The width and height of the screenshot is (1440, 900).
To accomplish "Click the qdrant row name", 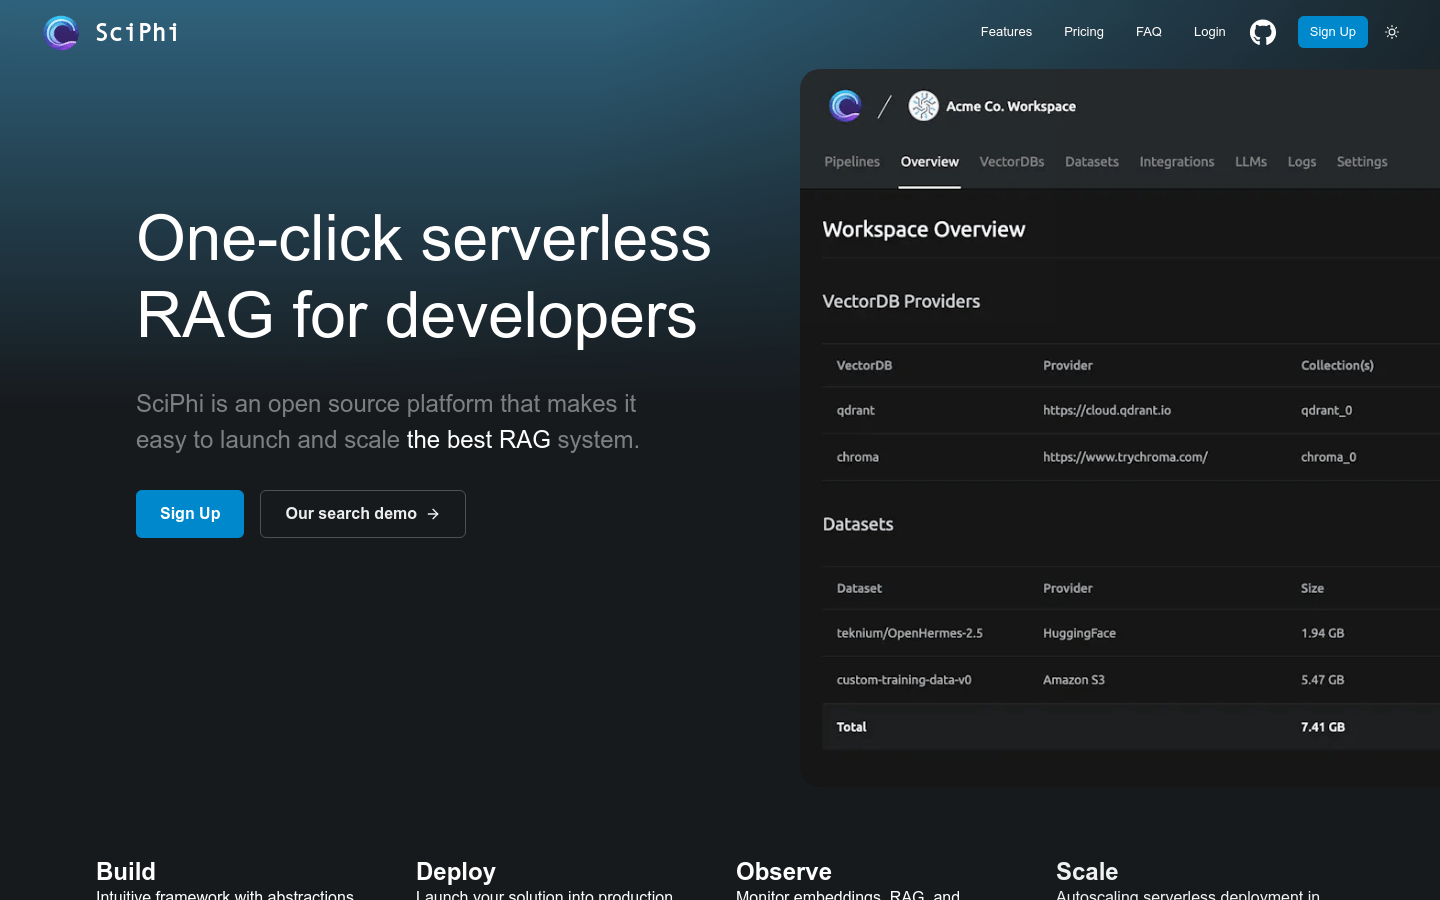I will tap(856, 411).
